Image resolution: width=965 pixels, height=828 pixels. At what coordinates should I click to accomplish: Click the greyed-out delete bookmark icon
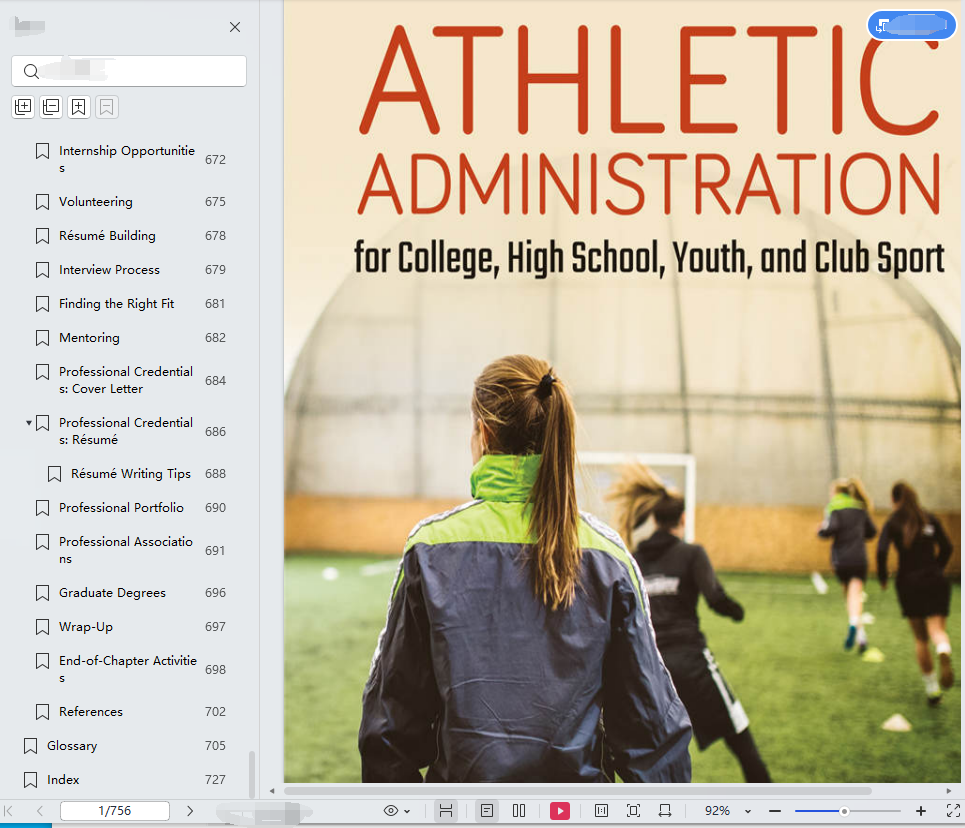tap(106, 107)
